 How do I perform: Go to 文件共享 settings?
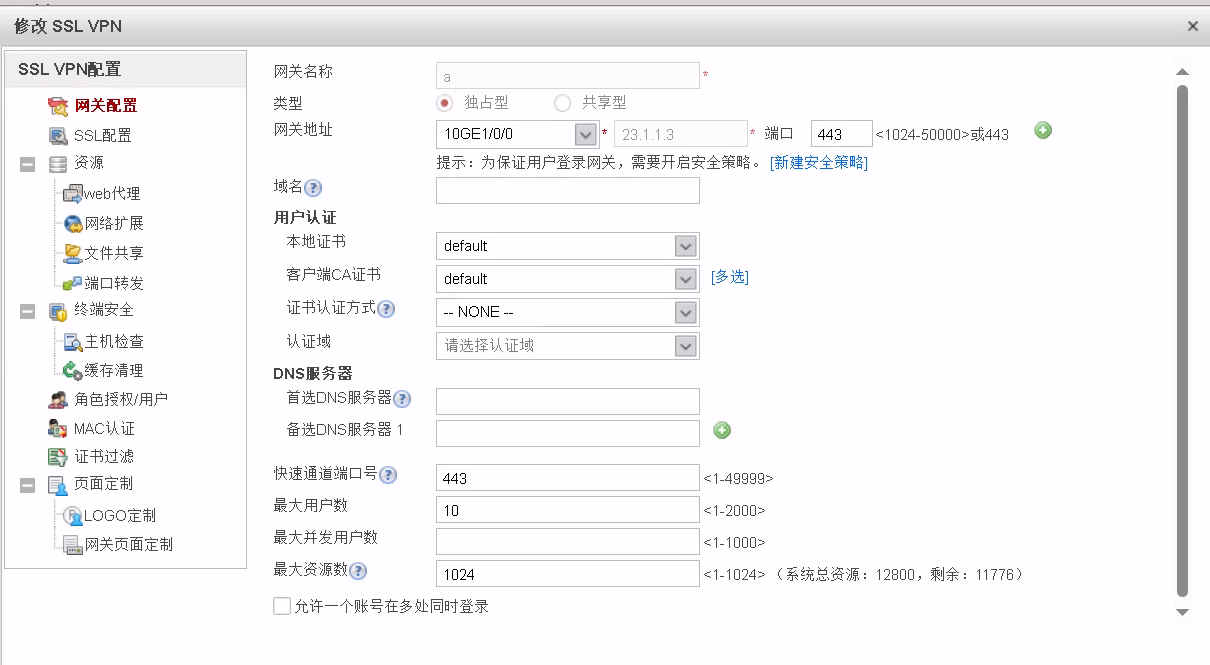tap(114, 253)
